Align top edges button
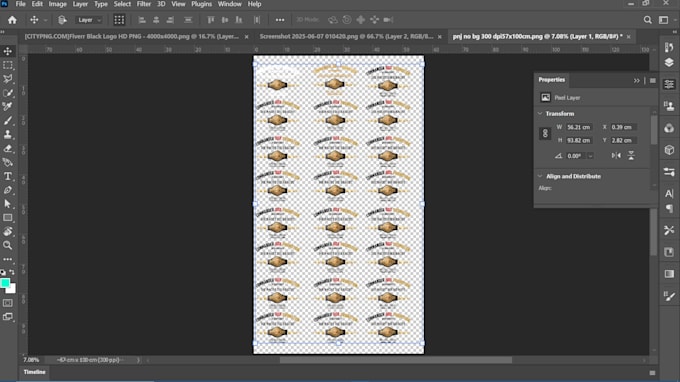The height and width of the screenshot is (382, 680). pyautogui.click(x=211, y=20)
